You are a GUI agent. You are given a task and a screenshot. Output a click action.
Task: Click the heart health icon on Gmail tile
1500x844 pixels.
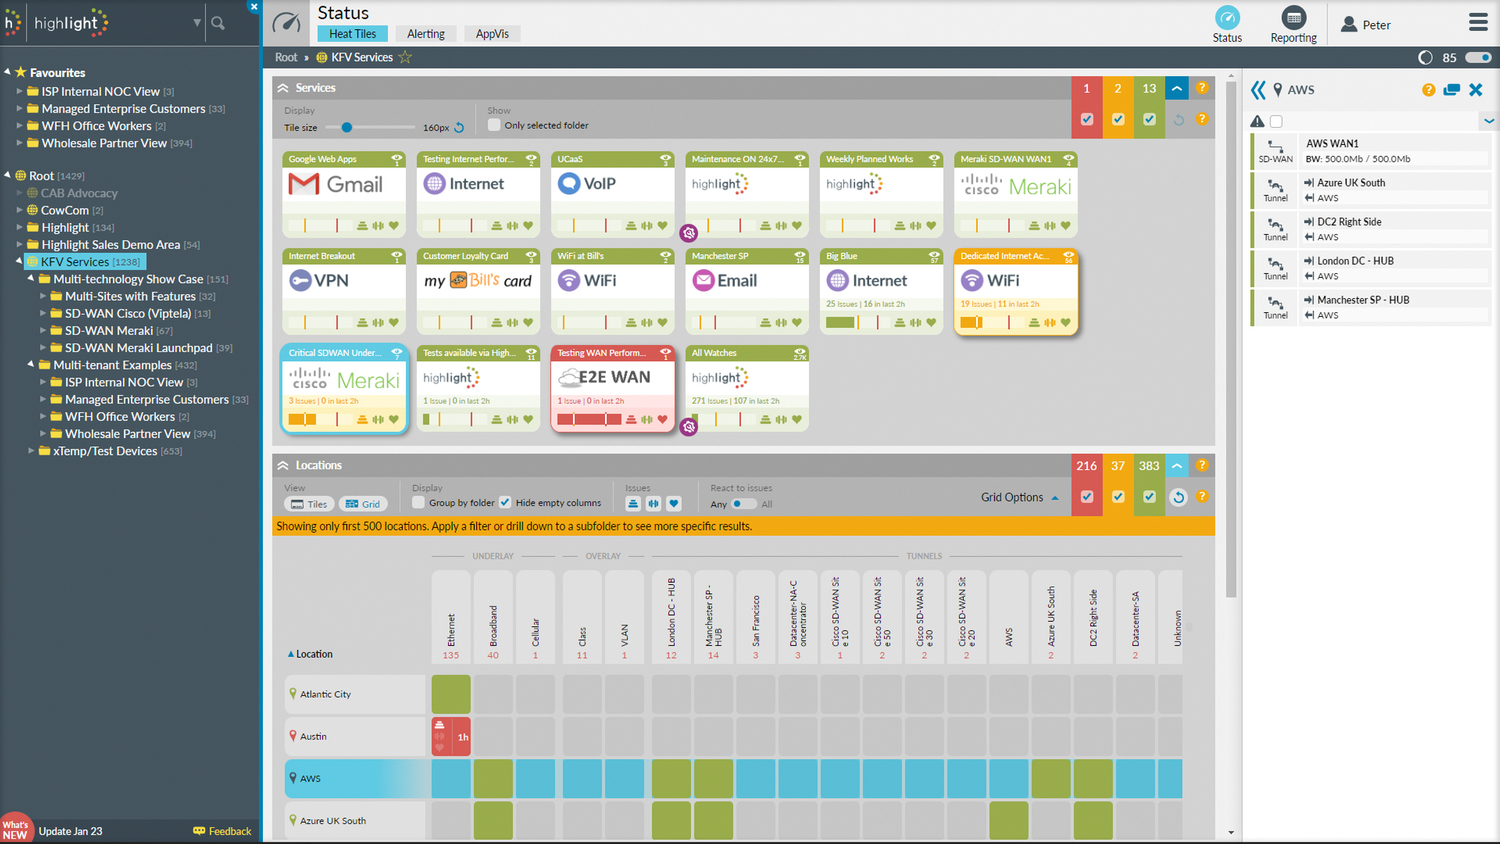point(395,225)
